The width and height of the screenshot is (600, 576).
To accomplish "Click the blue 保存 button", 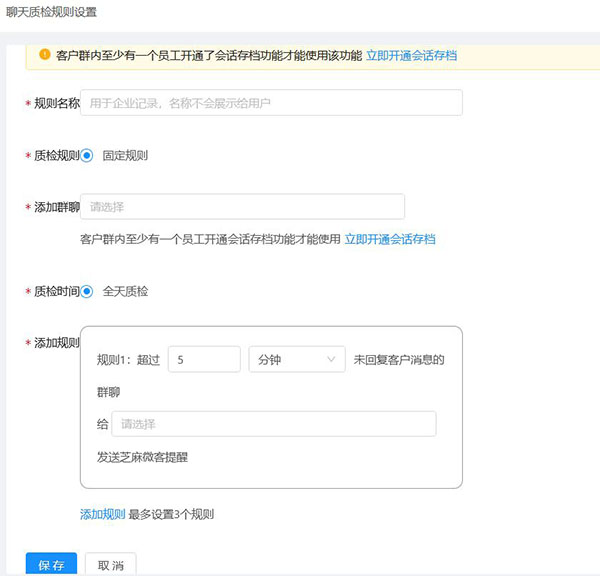I will coord(51,564).
